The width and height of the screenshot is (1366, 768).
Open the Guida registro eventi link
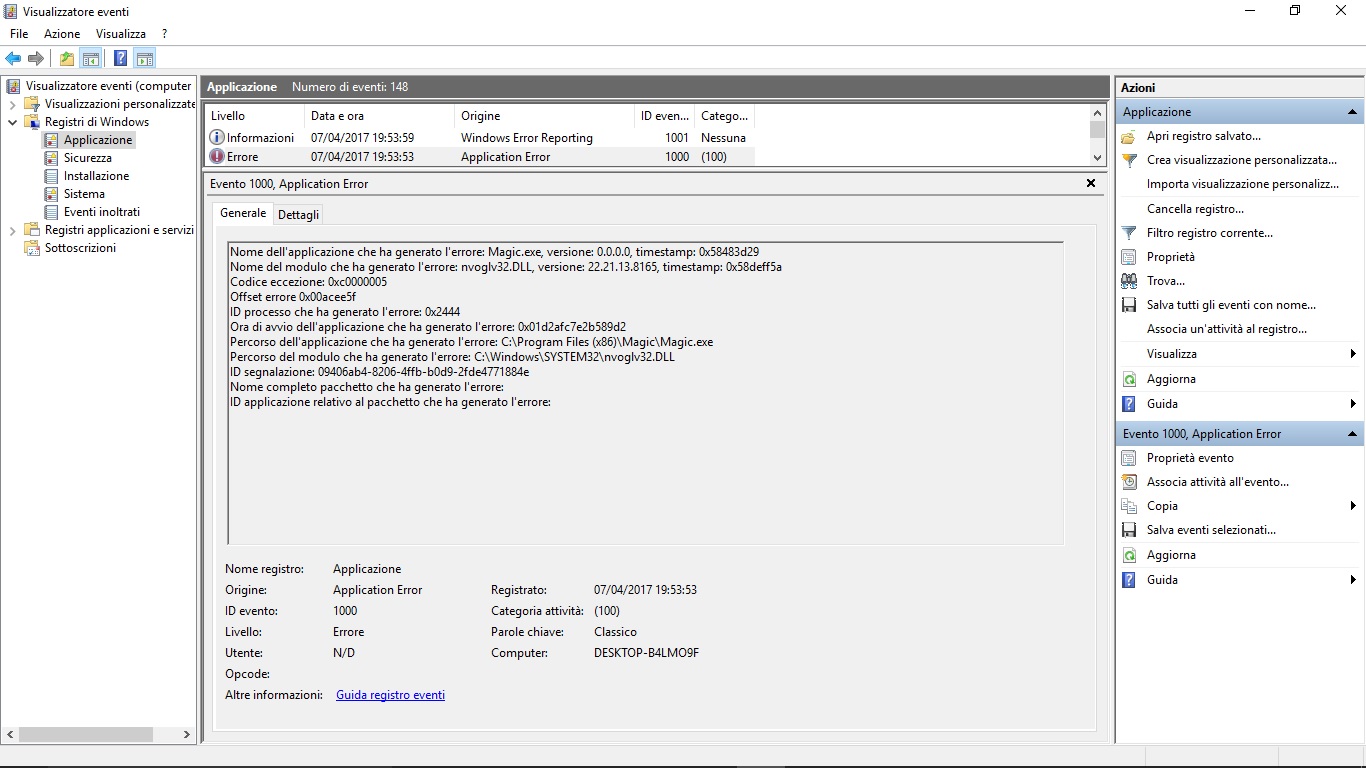(390, 695)
